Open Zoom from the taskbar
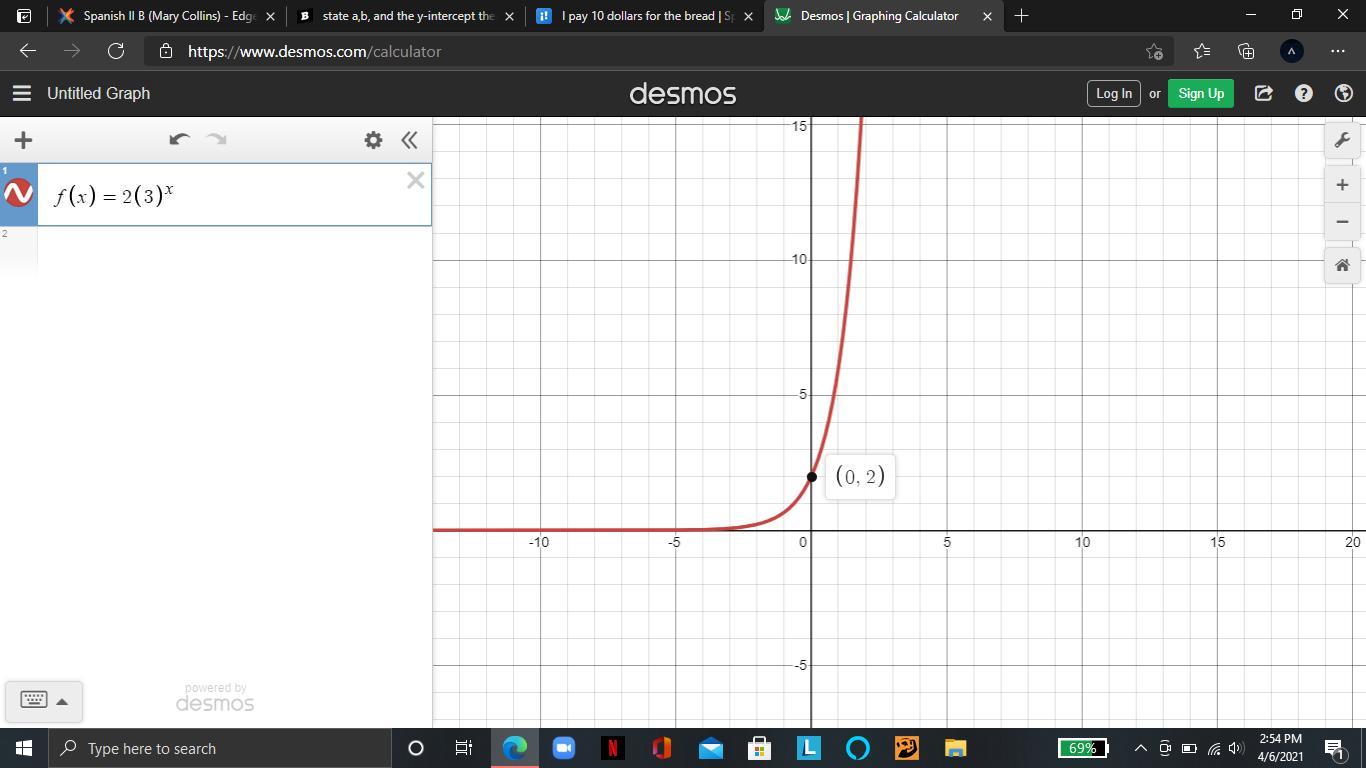The image size is (1366, 768). (x=564, y=748)
